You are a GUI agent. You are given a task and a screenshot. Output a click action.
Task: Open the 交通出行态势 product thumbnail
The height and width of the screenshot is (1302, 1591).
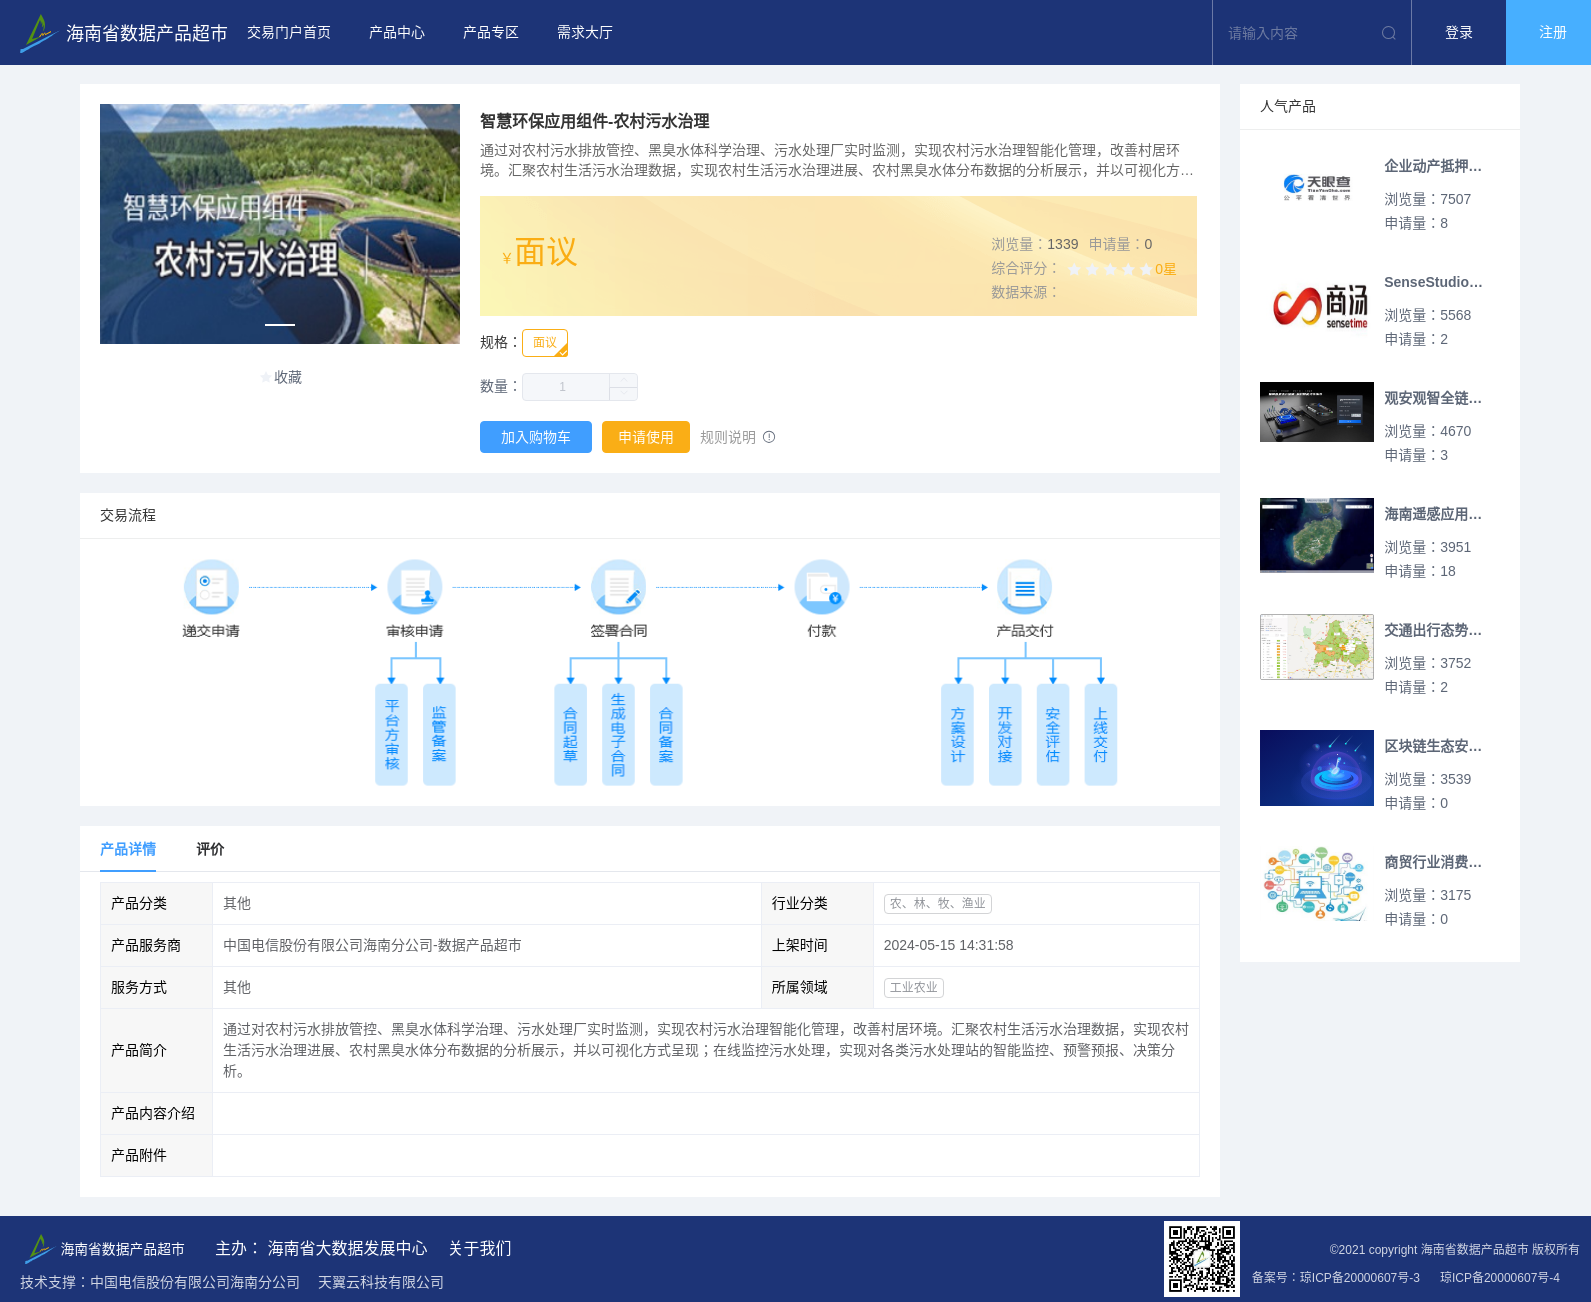1317,647
